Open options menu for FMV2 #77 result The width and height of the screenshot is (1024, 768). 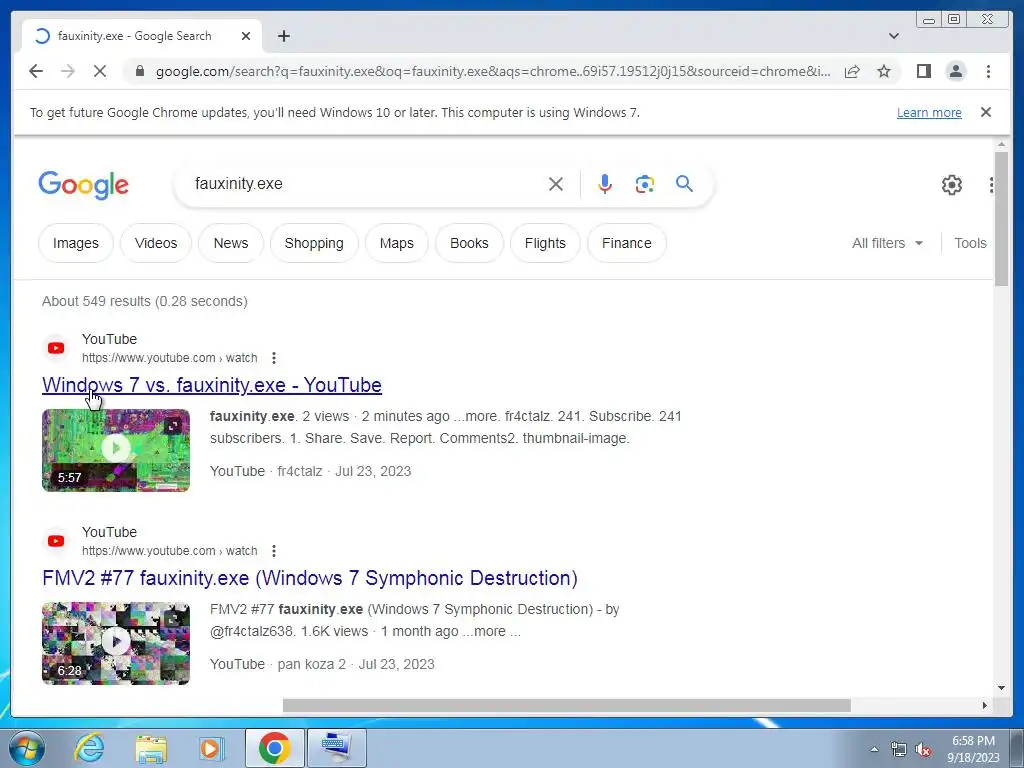(x=274, y=551)
